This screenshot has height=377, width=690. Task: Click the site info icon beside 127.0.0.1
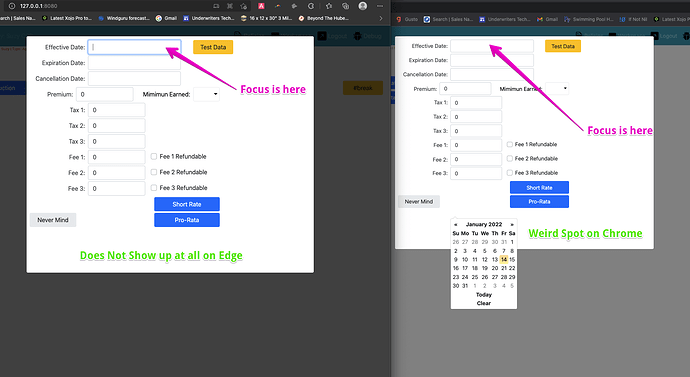coord(12,6)
